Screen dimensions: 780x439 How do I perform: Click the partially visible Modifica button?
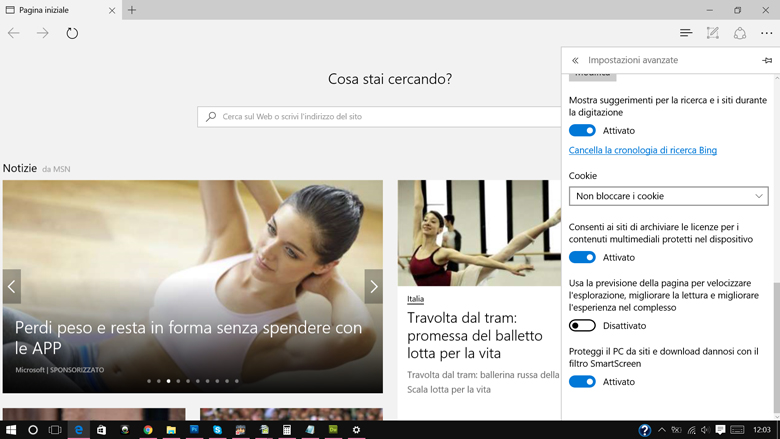pyautogui.click(x=592, y=77)
